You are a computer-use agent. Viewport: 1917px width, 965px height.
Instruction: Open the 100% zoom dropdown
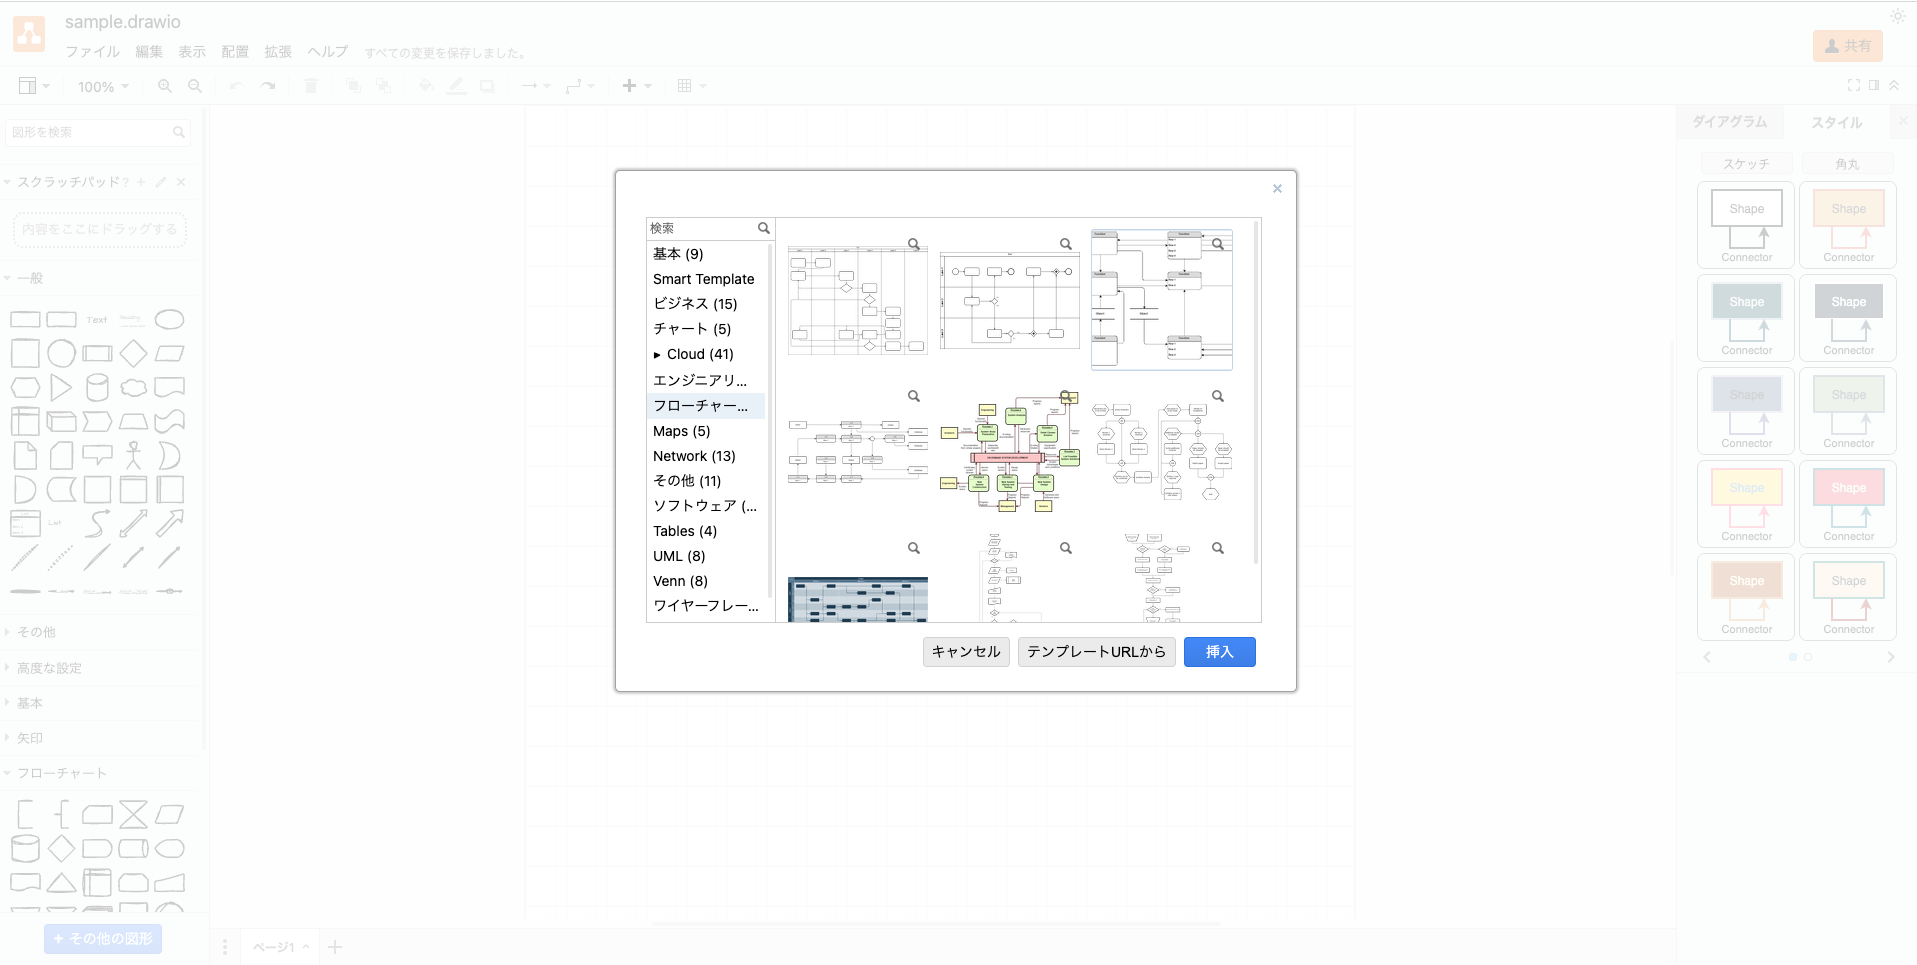tap(104, 87)
